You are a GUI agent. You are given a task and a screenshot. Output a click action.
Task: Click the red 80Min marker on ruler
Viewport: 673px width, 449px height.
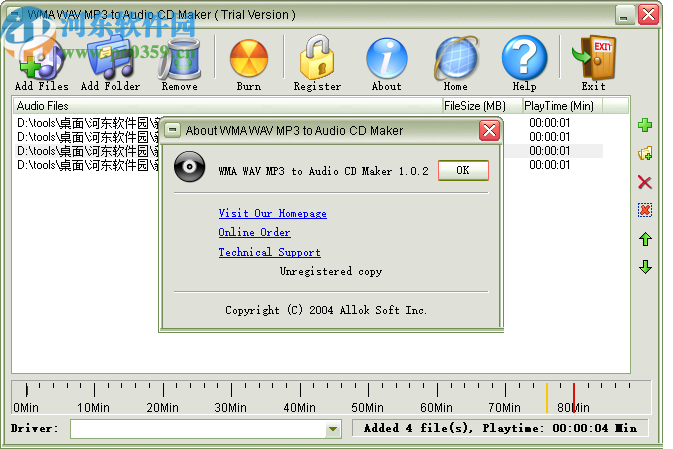[x=574, y=397]
